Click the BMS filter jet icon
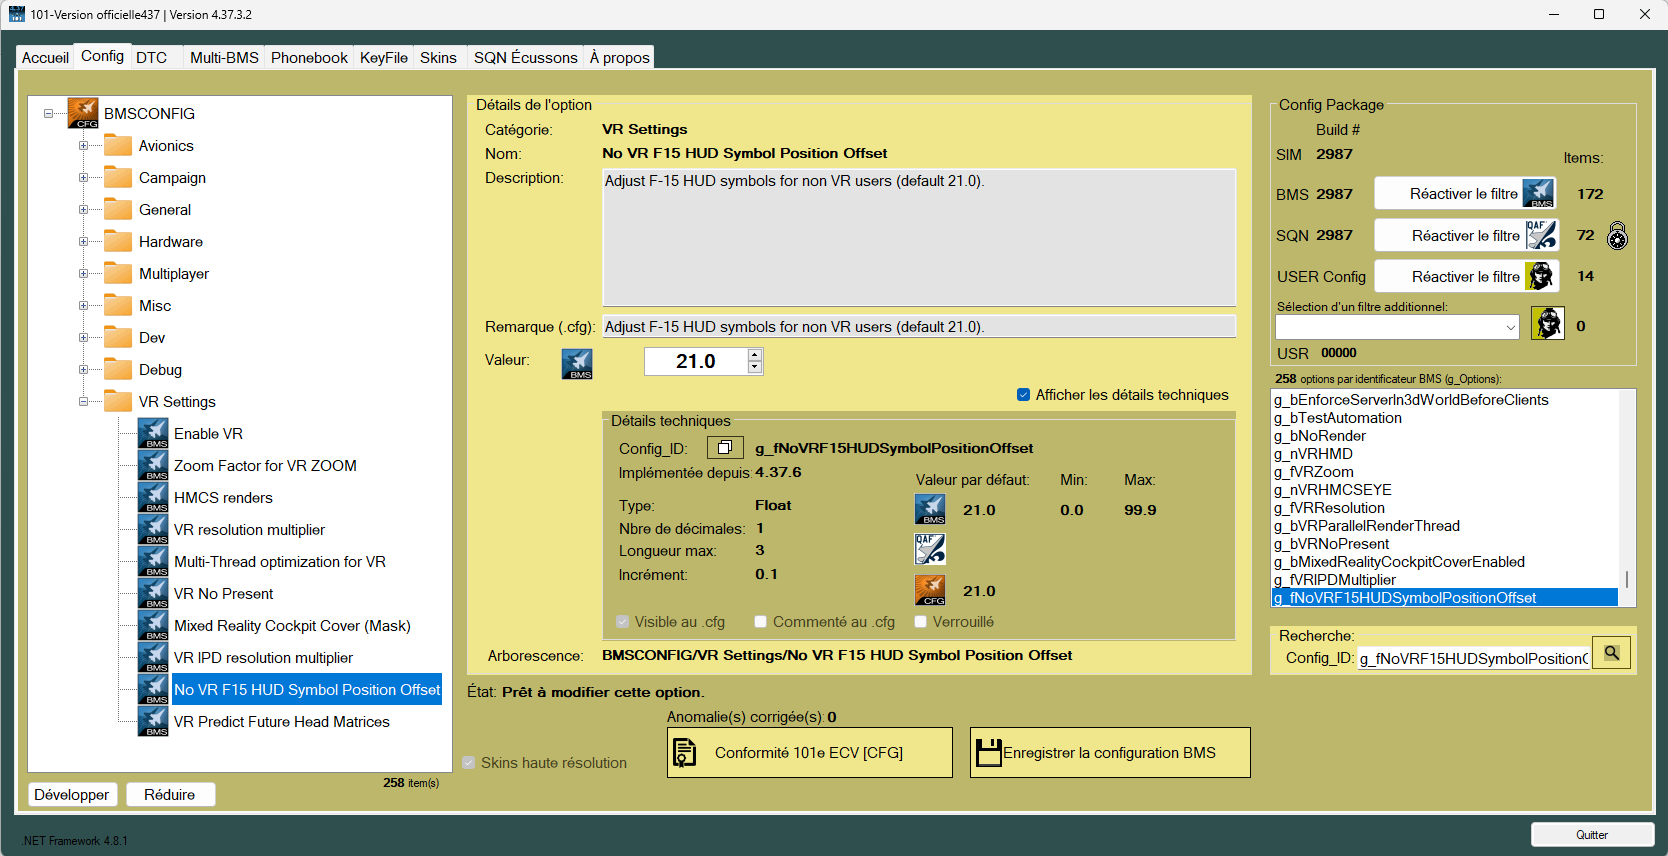This screenshot has width=1668, height=856. click(x=1539, y=193)
